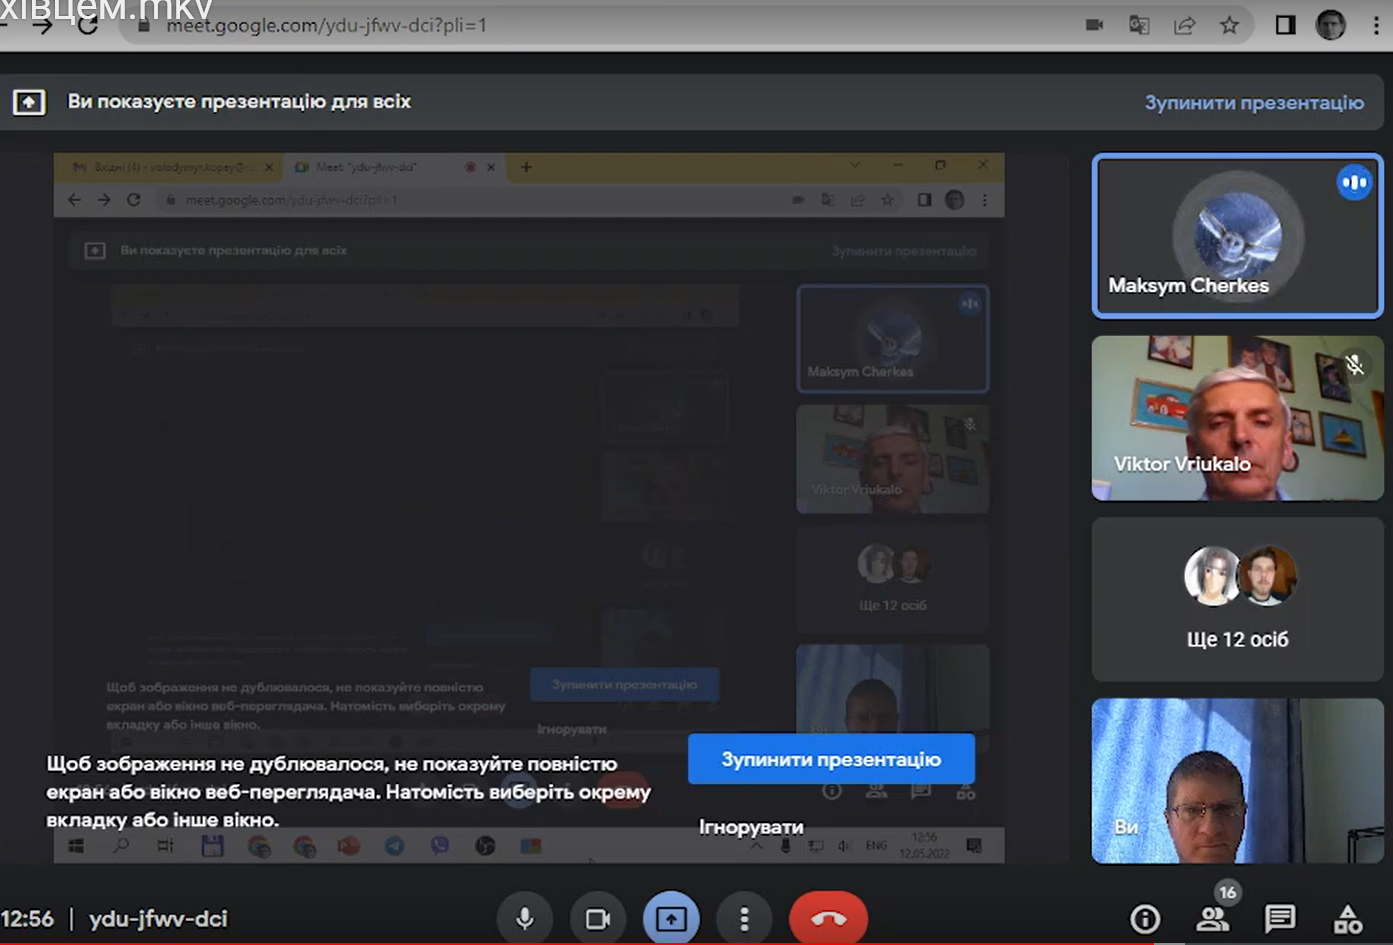
Task: Open the more options three-dot menu
Action: 744,918
